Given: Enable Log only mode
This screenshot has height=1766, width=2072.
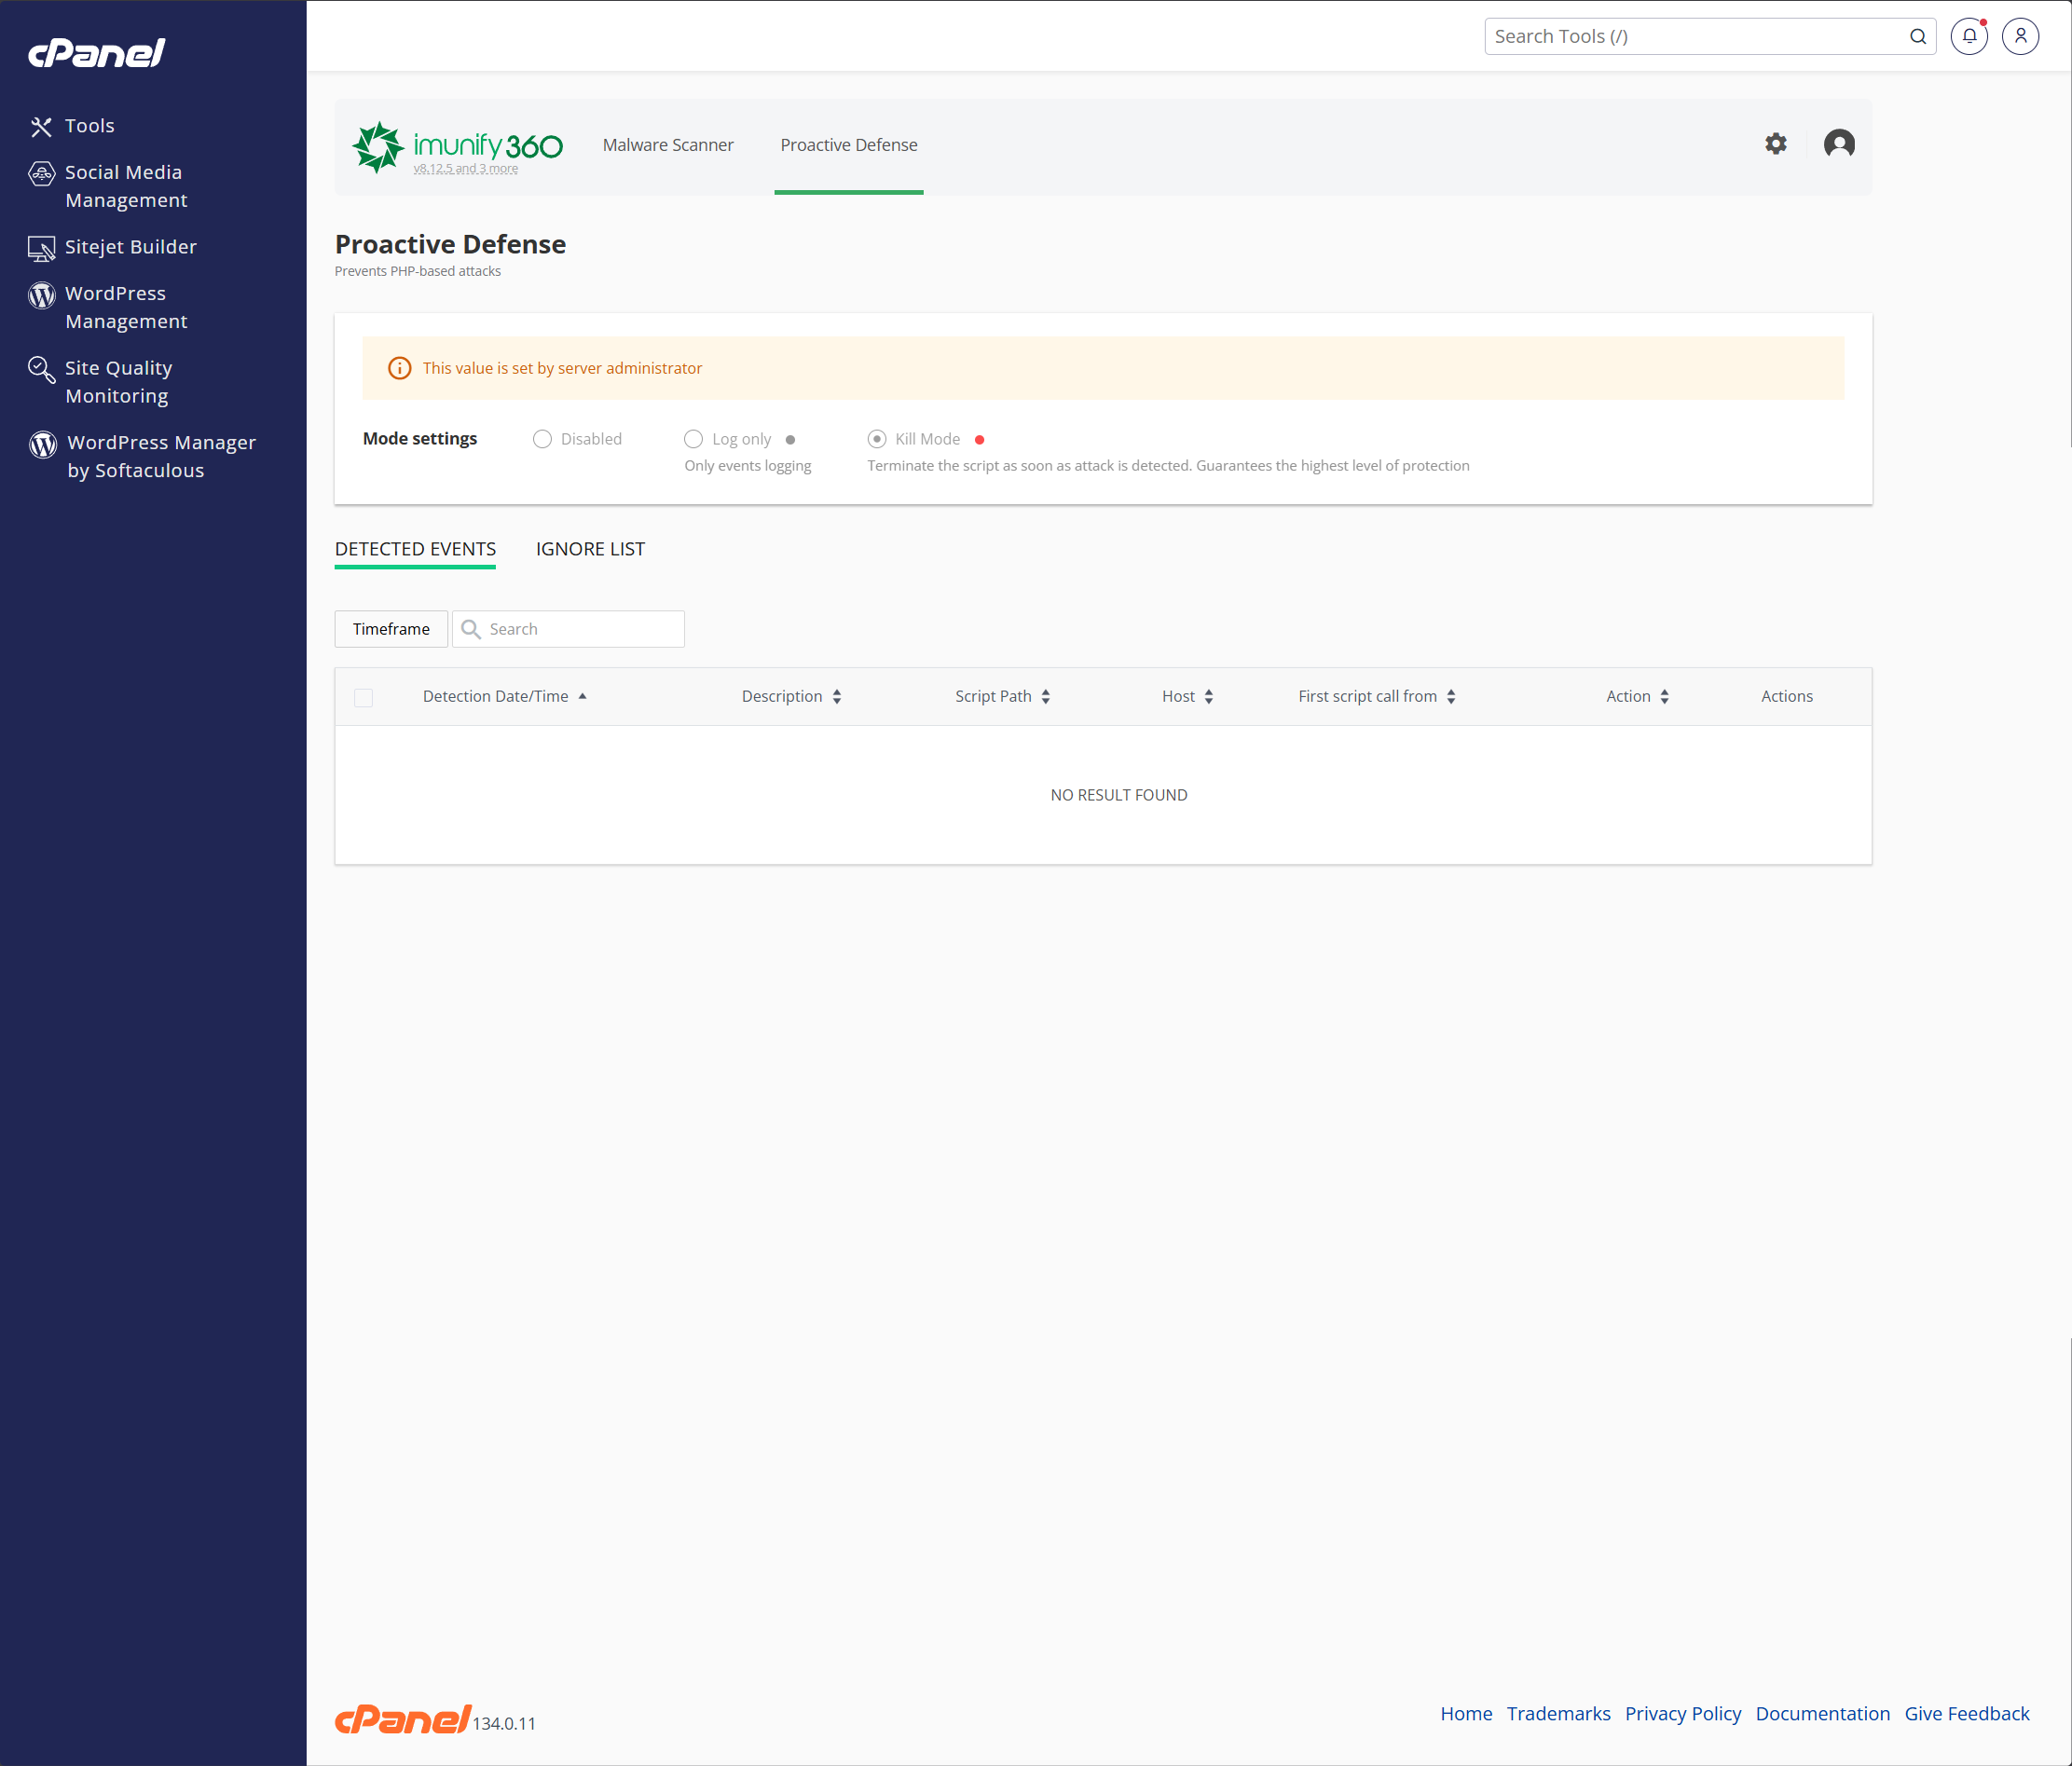Looking at the screenshot, I should pos(694,439).
